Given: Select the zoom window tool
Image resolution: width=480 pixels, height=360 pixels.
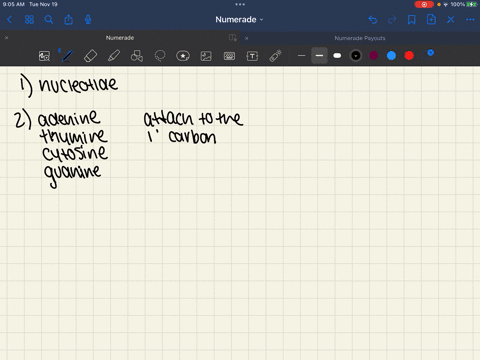Looking at the screenshot, I should pyautogui.click(x=44, y=56).
